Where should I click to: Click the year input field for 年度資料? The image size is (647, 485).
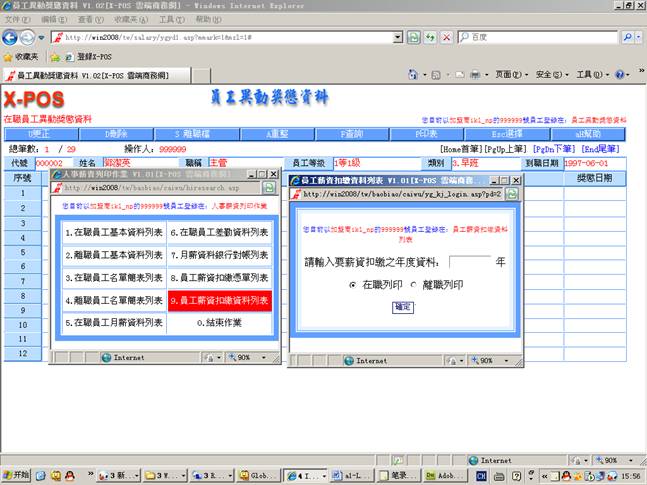click(470, 262)
